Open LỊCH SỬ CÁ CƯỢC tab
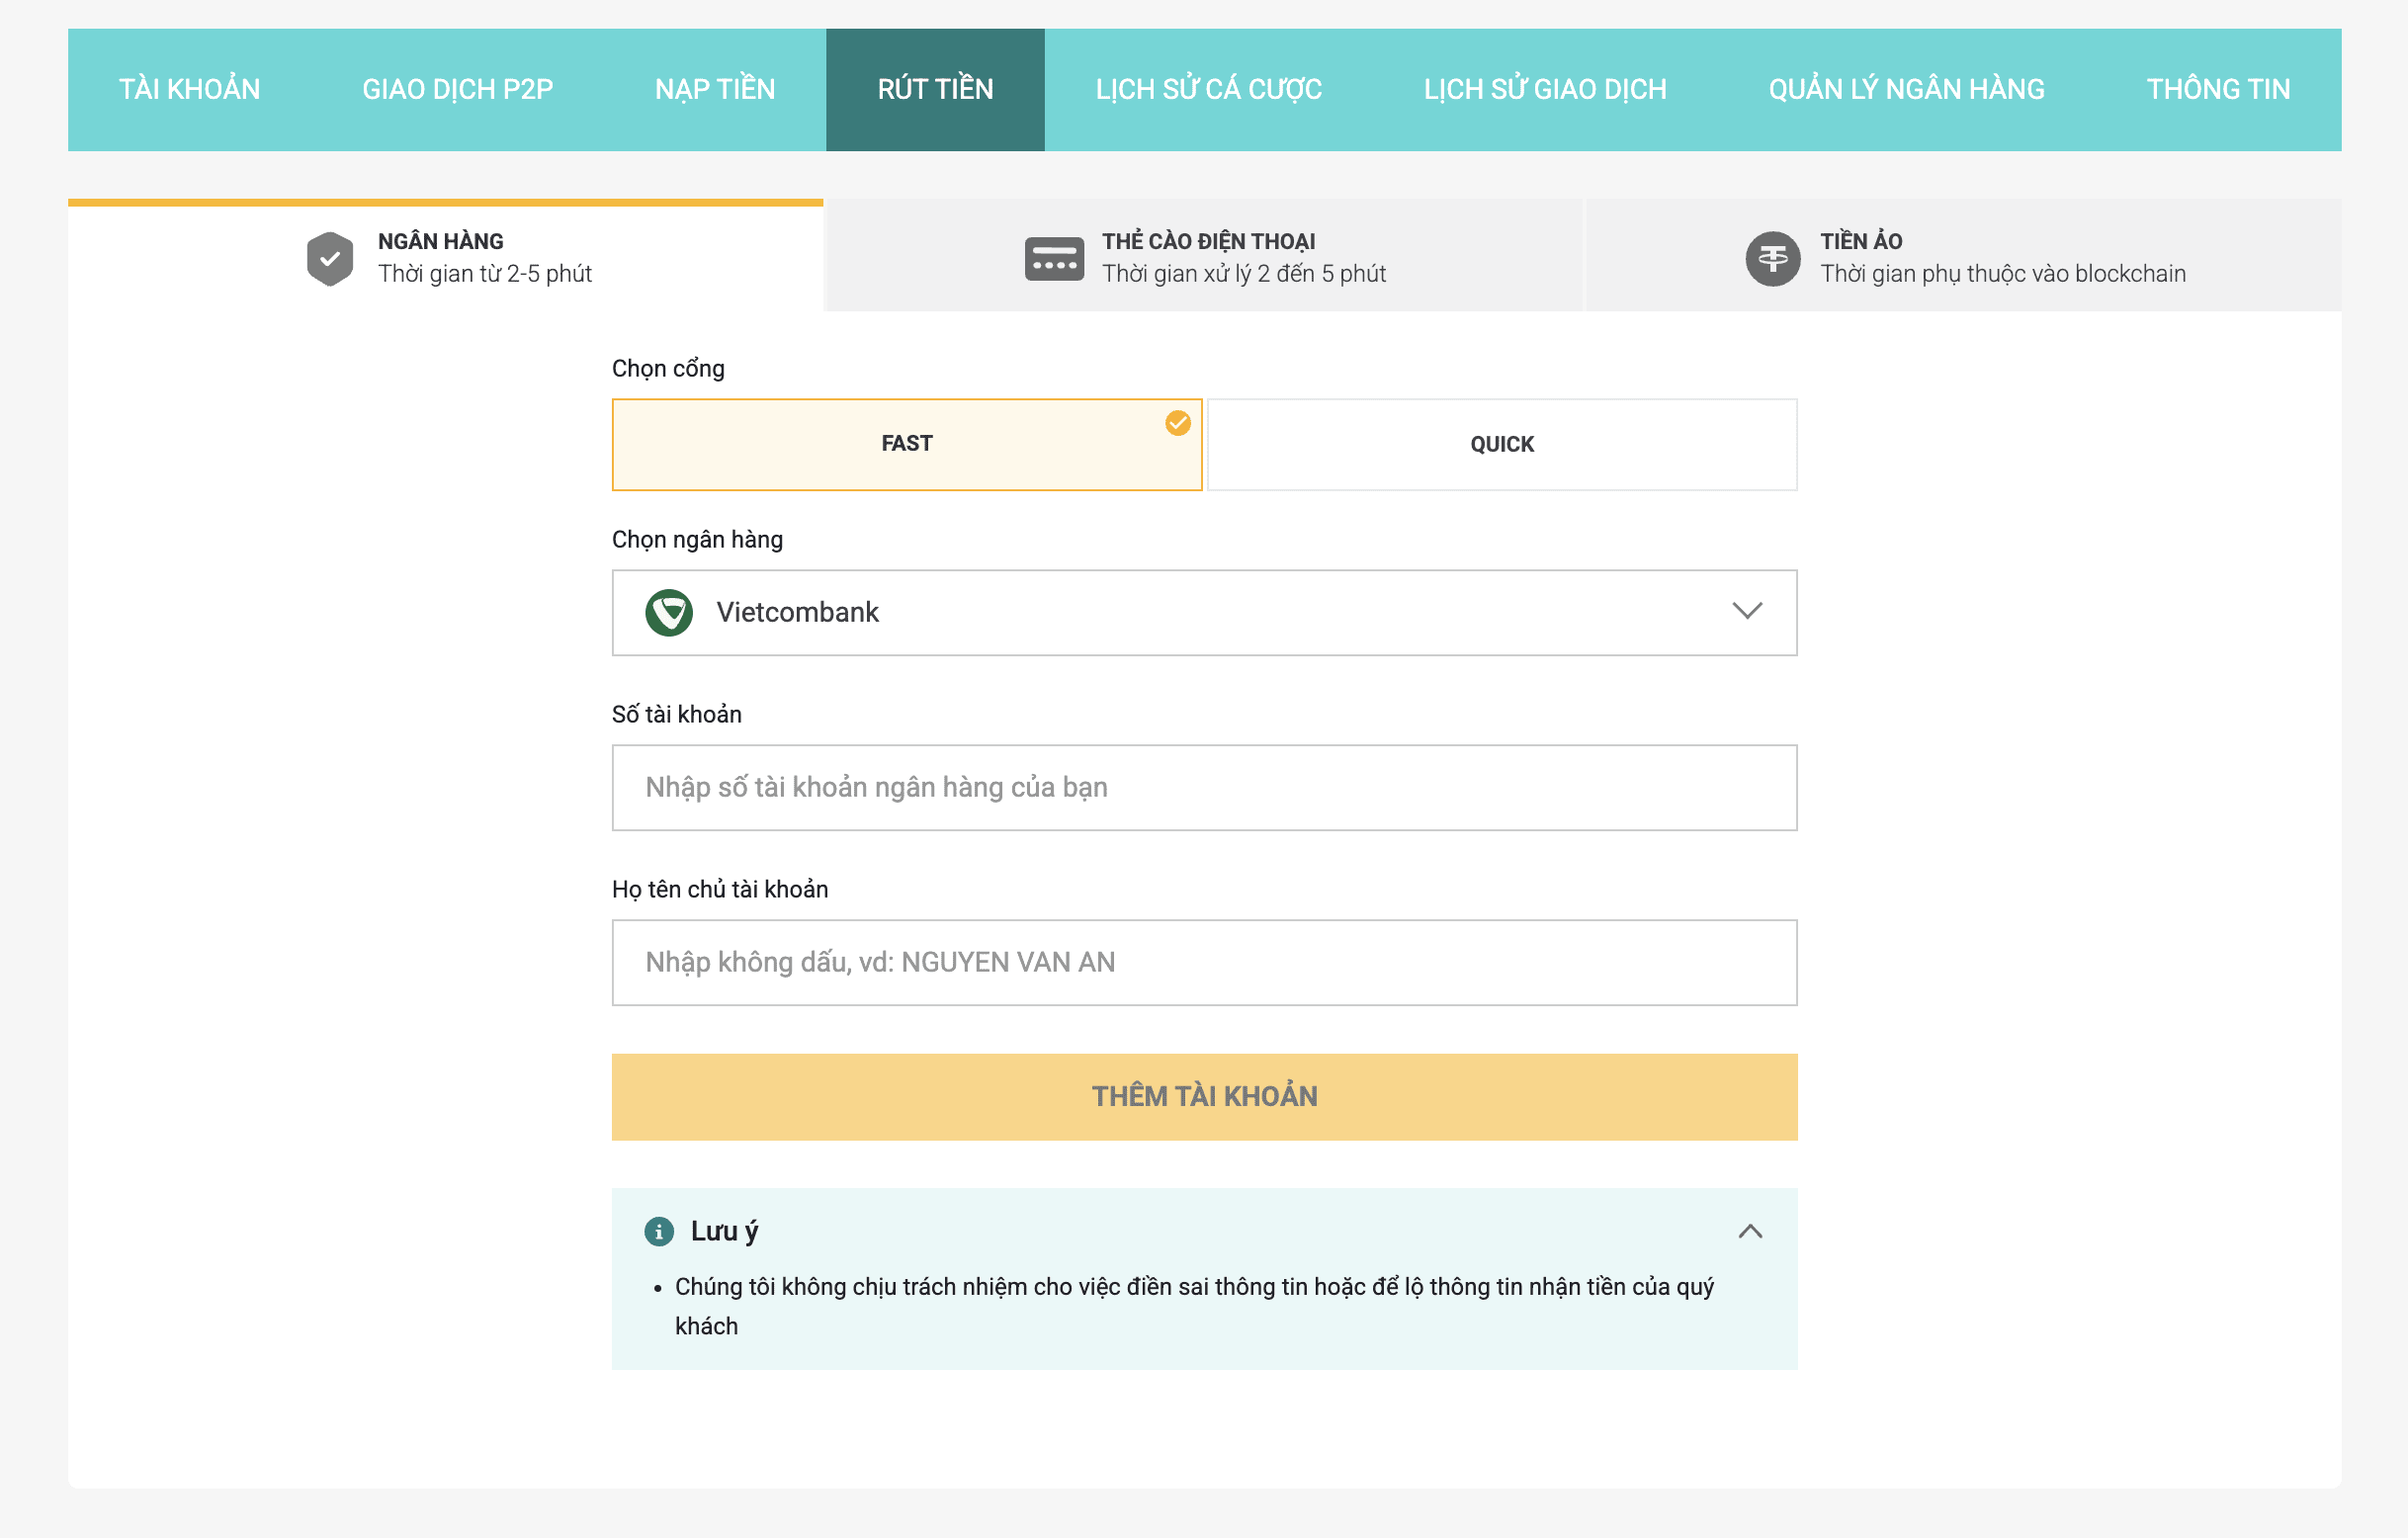The image size is (2408, 1538). [1208, 90]
